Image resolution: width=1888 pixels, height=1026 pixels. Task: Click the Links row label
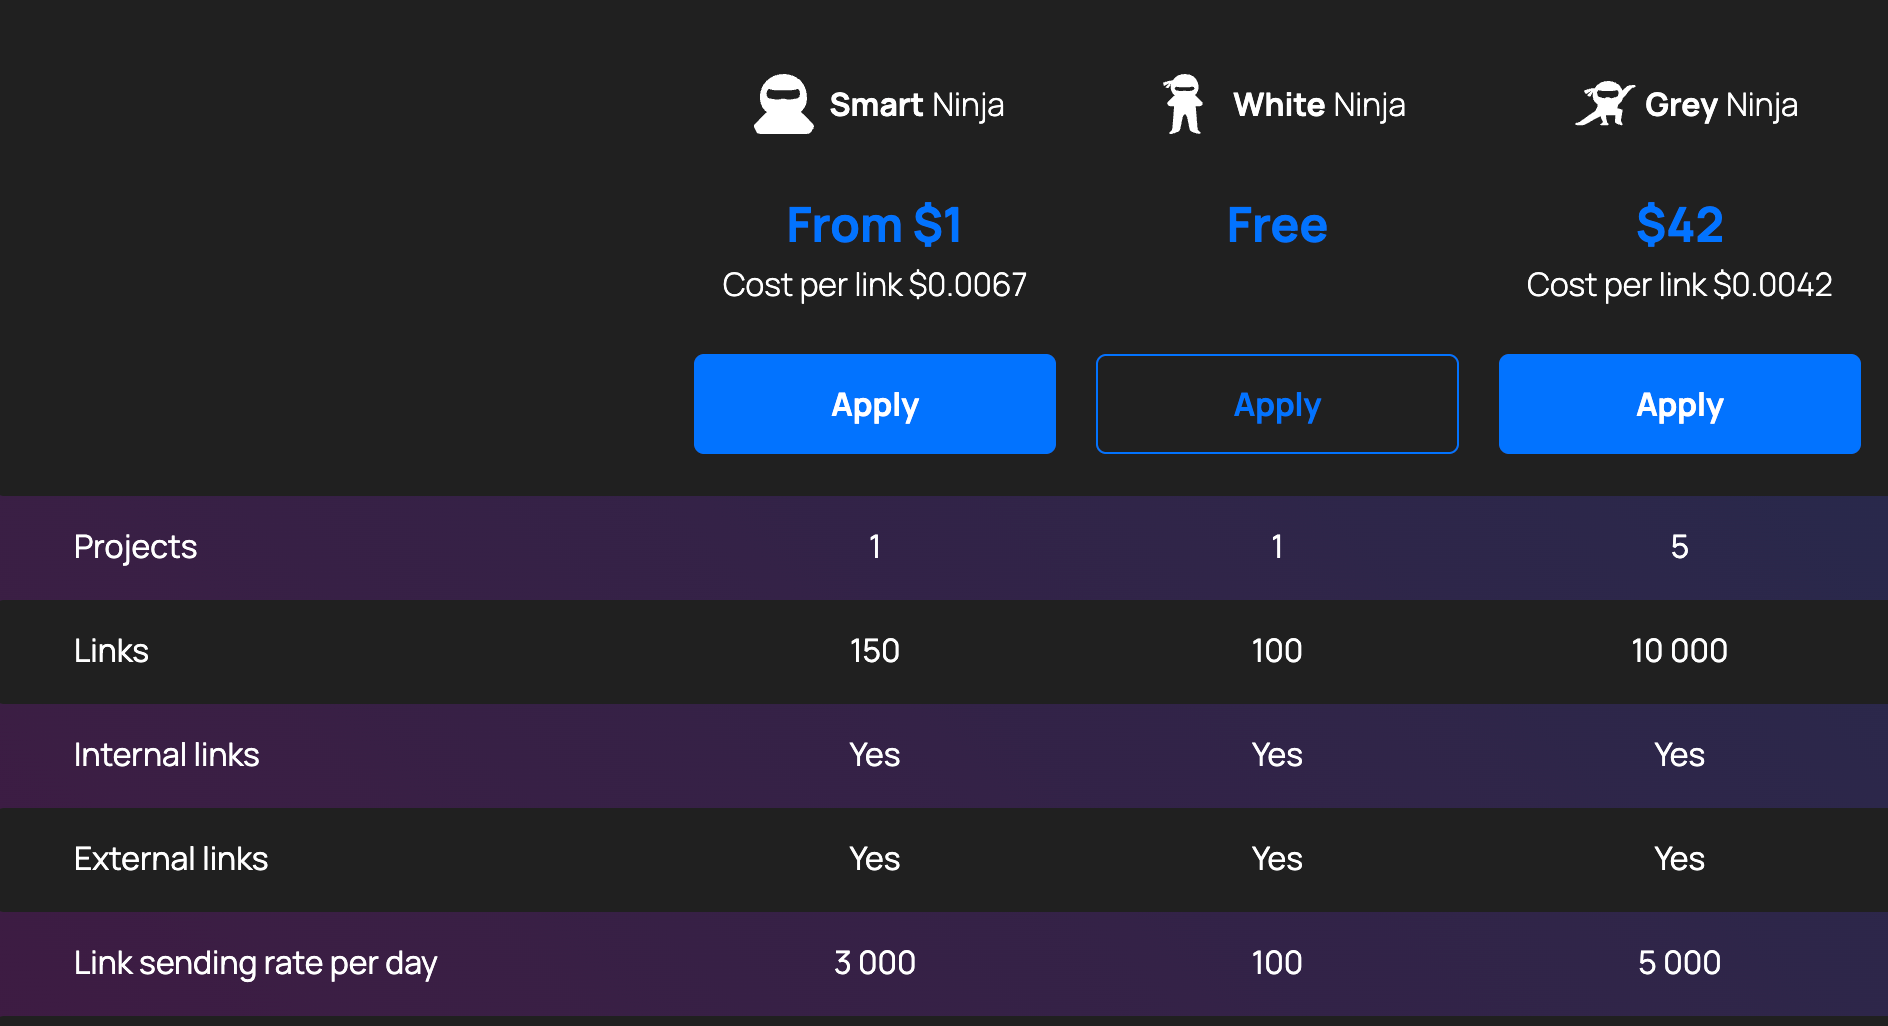[x=111, y=651]
